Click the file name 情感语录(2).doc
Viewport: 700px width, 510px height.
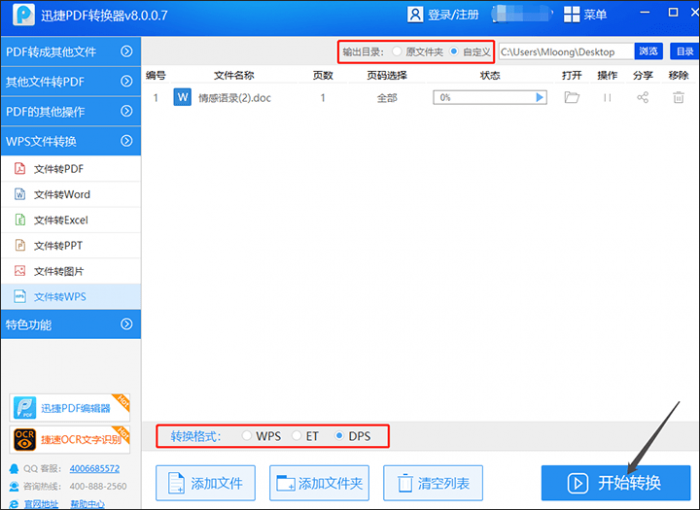[234, 98]
